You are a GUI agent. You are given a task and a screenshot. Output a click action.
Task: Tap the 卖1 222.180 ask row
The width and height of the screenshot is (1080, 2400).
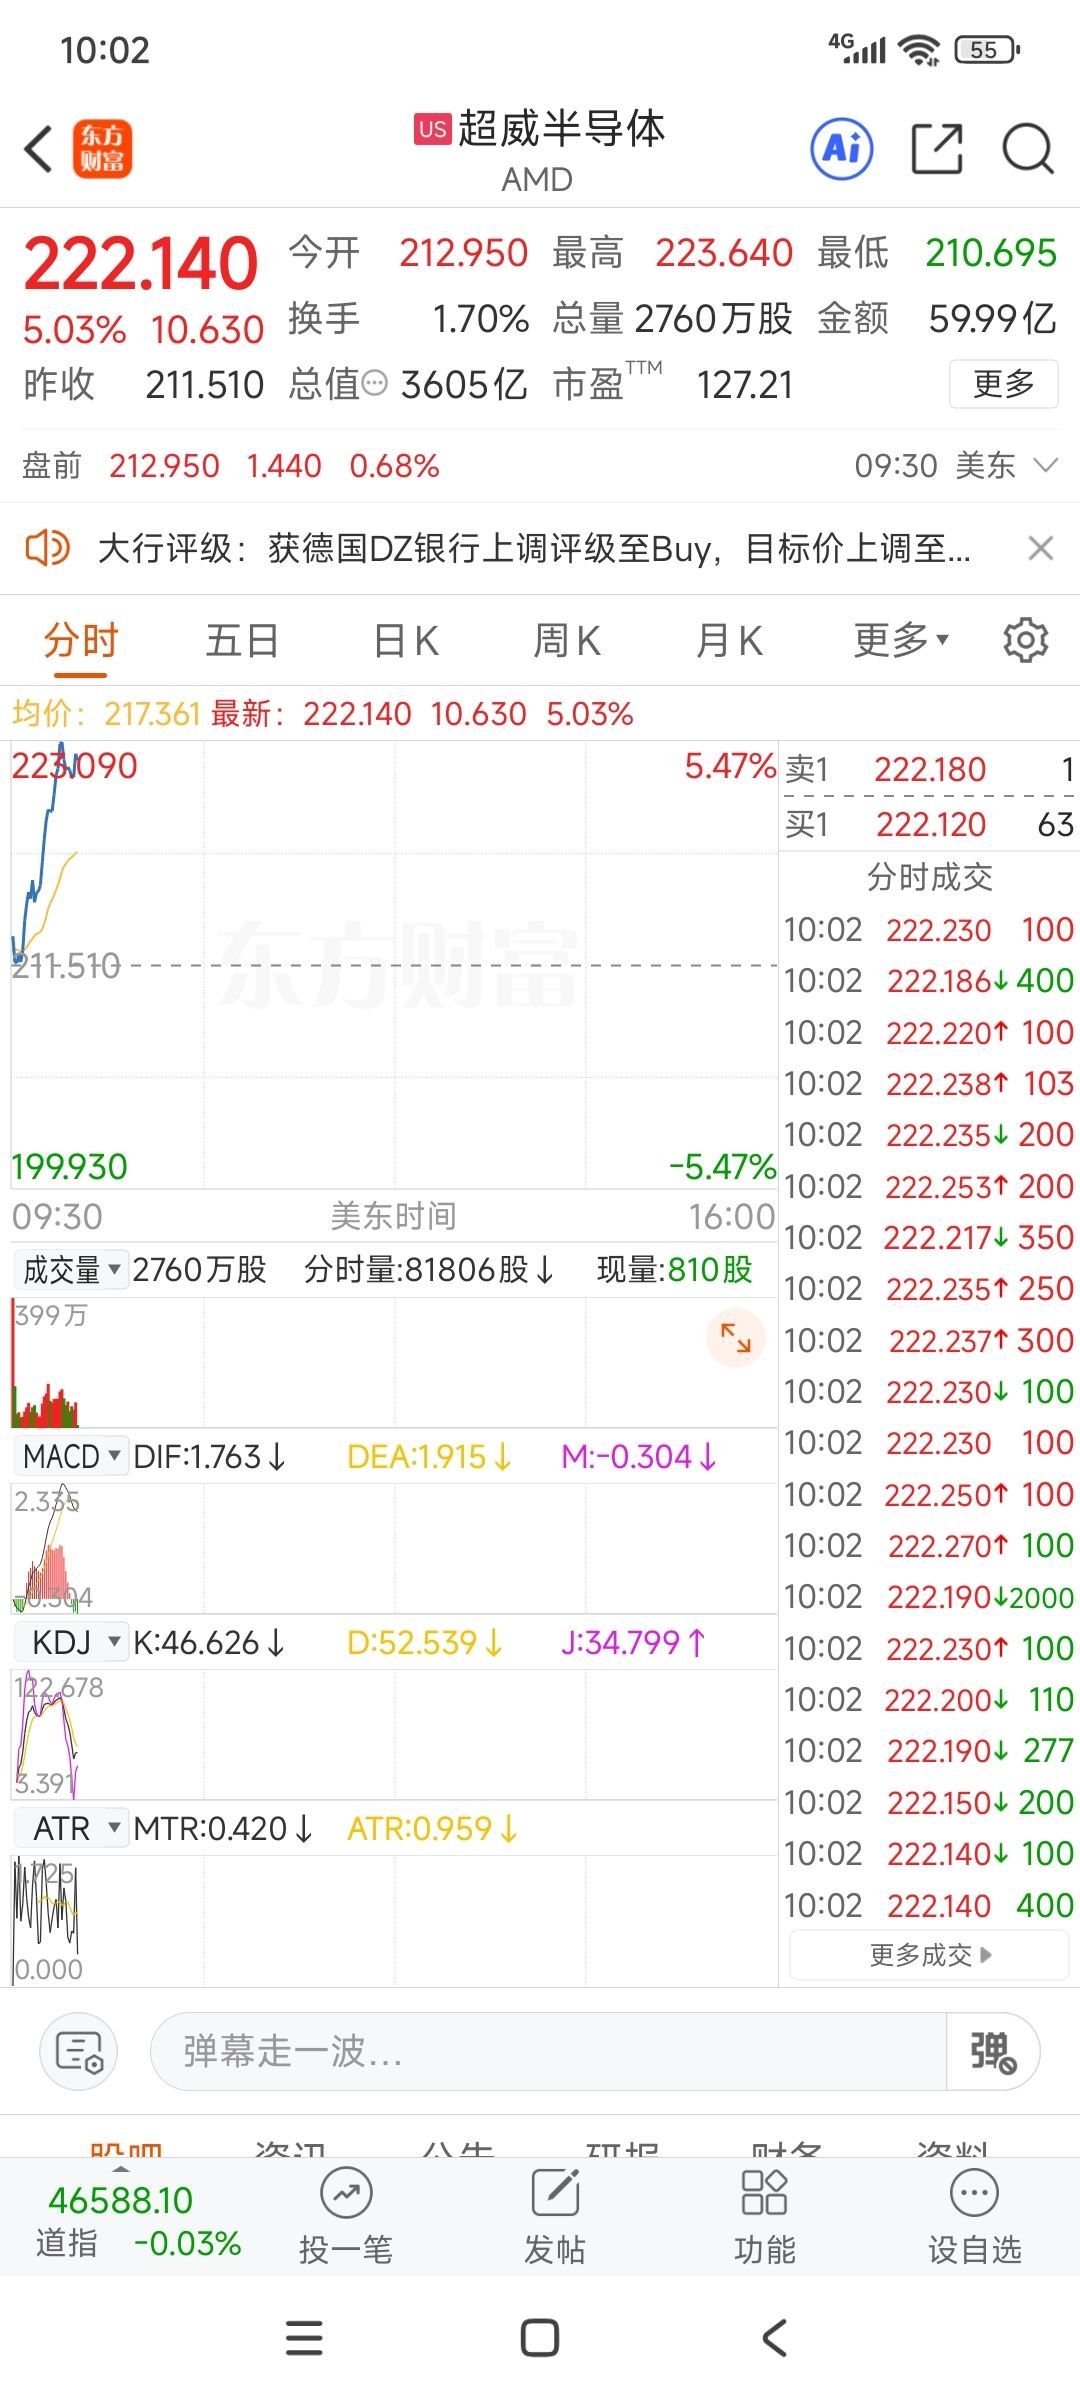pyautogui.click(x=929, y=769)
